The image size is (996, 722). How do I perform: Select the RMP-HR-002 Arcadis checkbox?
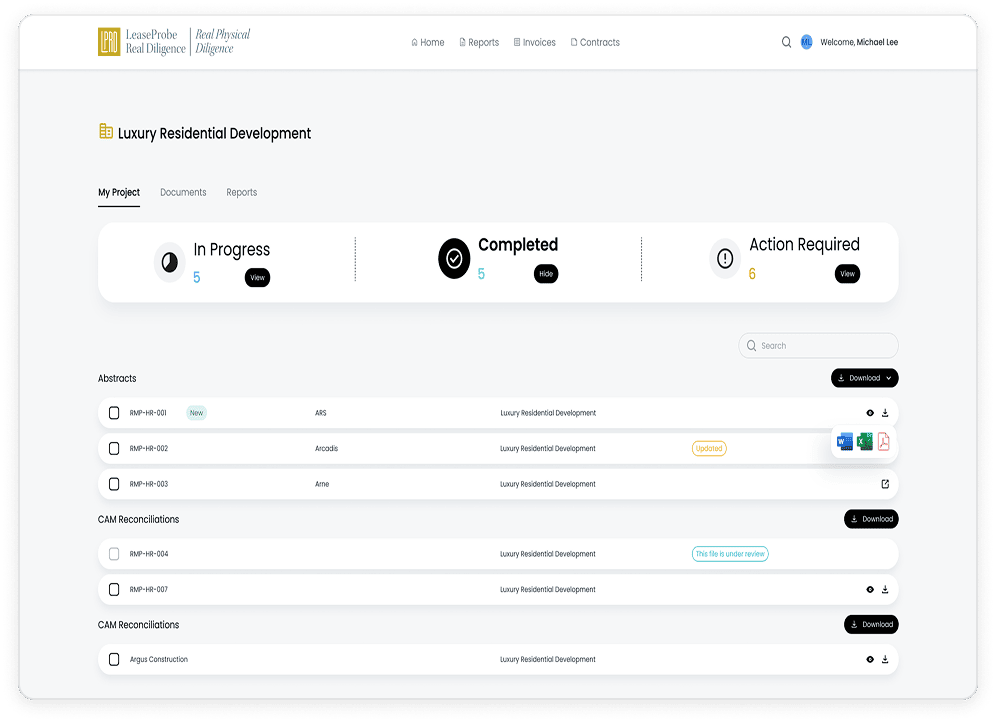click(114, 448)
